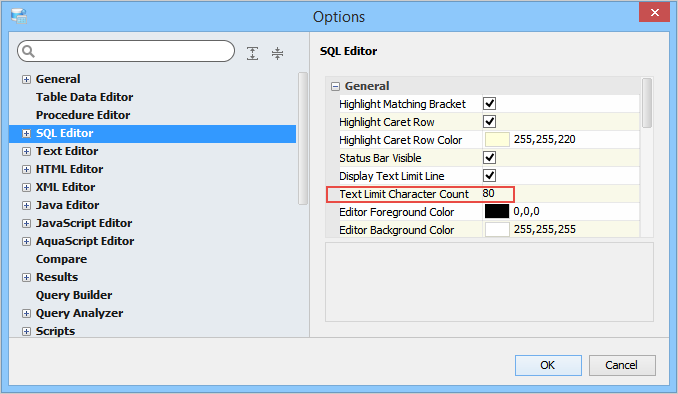Click the search magnifier icon

coord(29,51)
